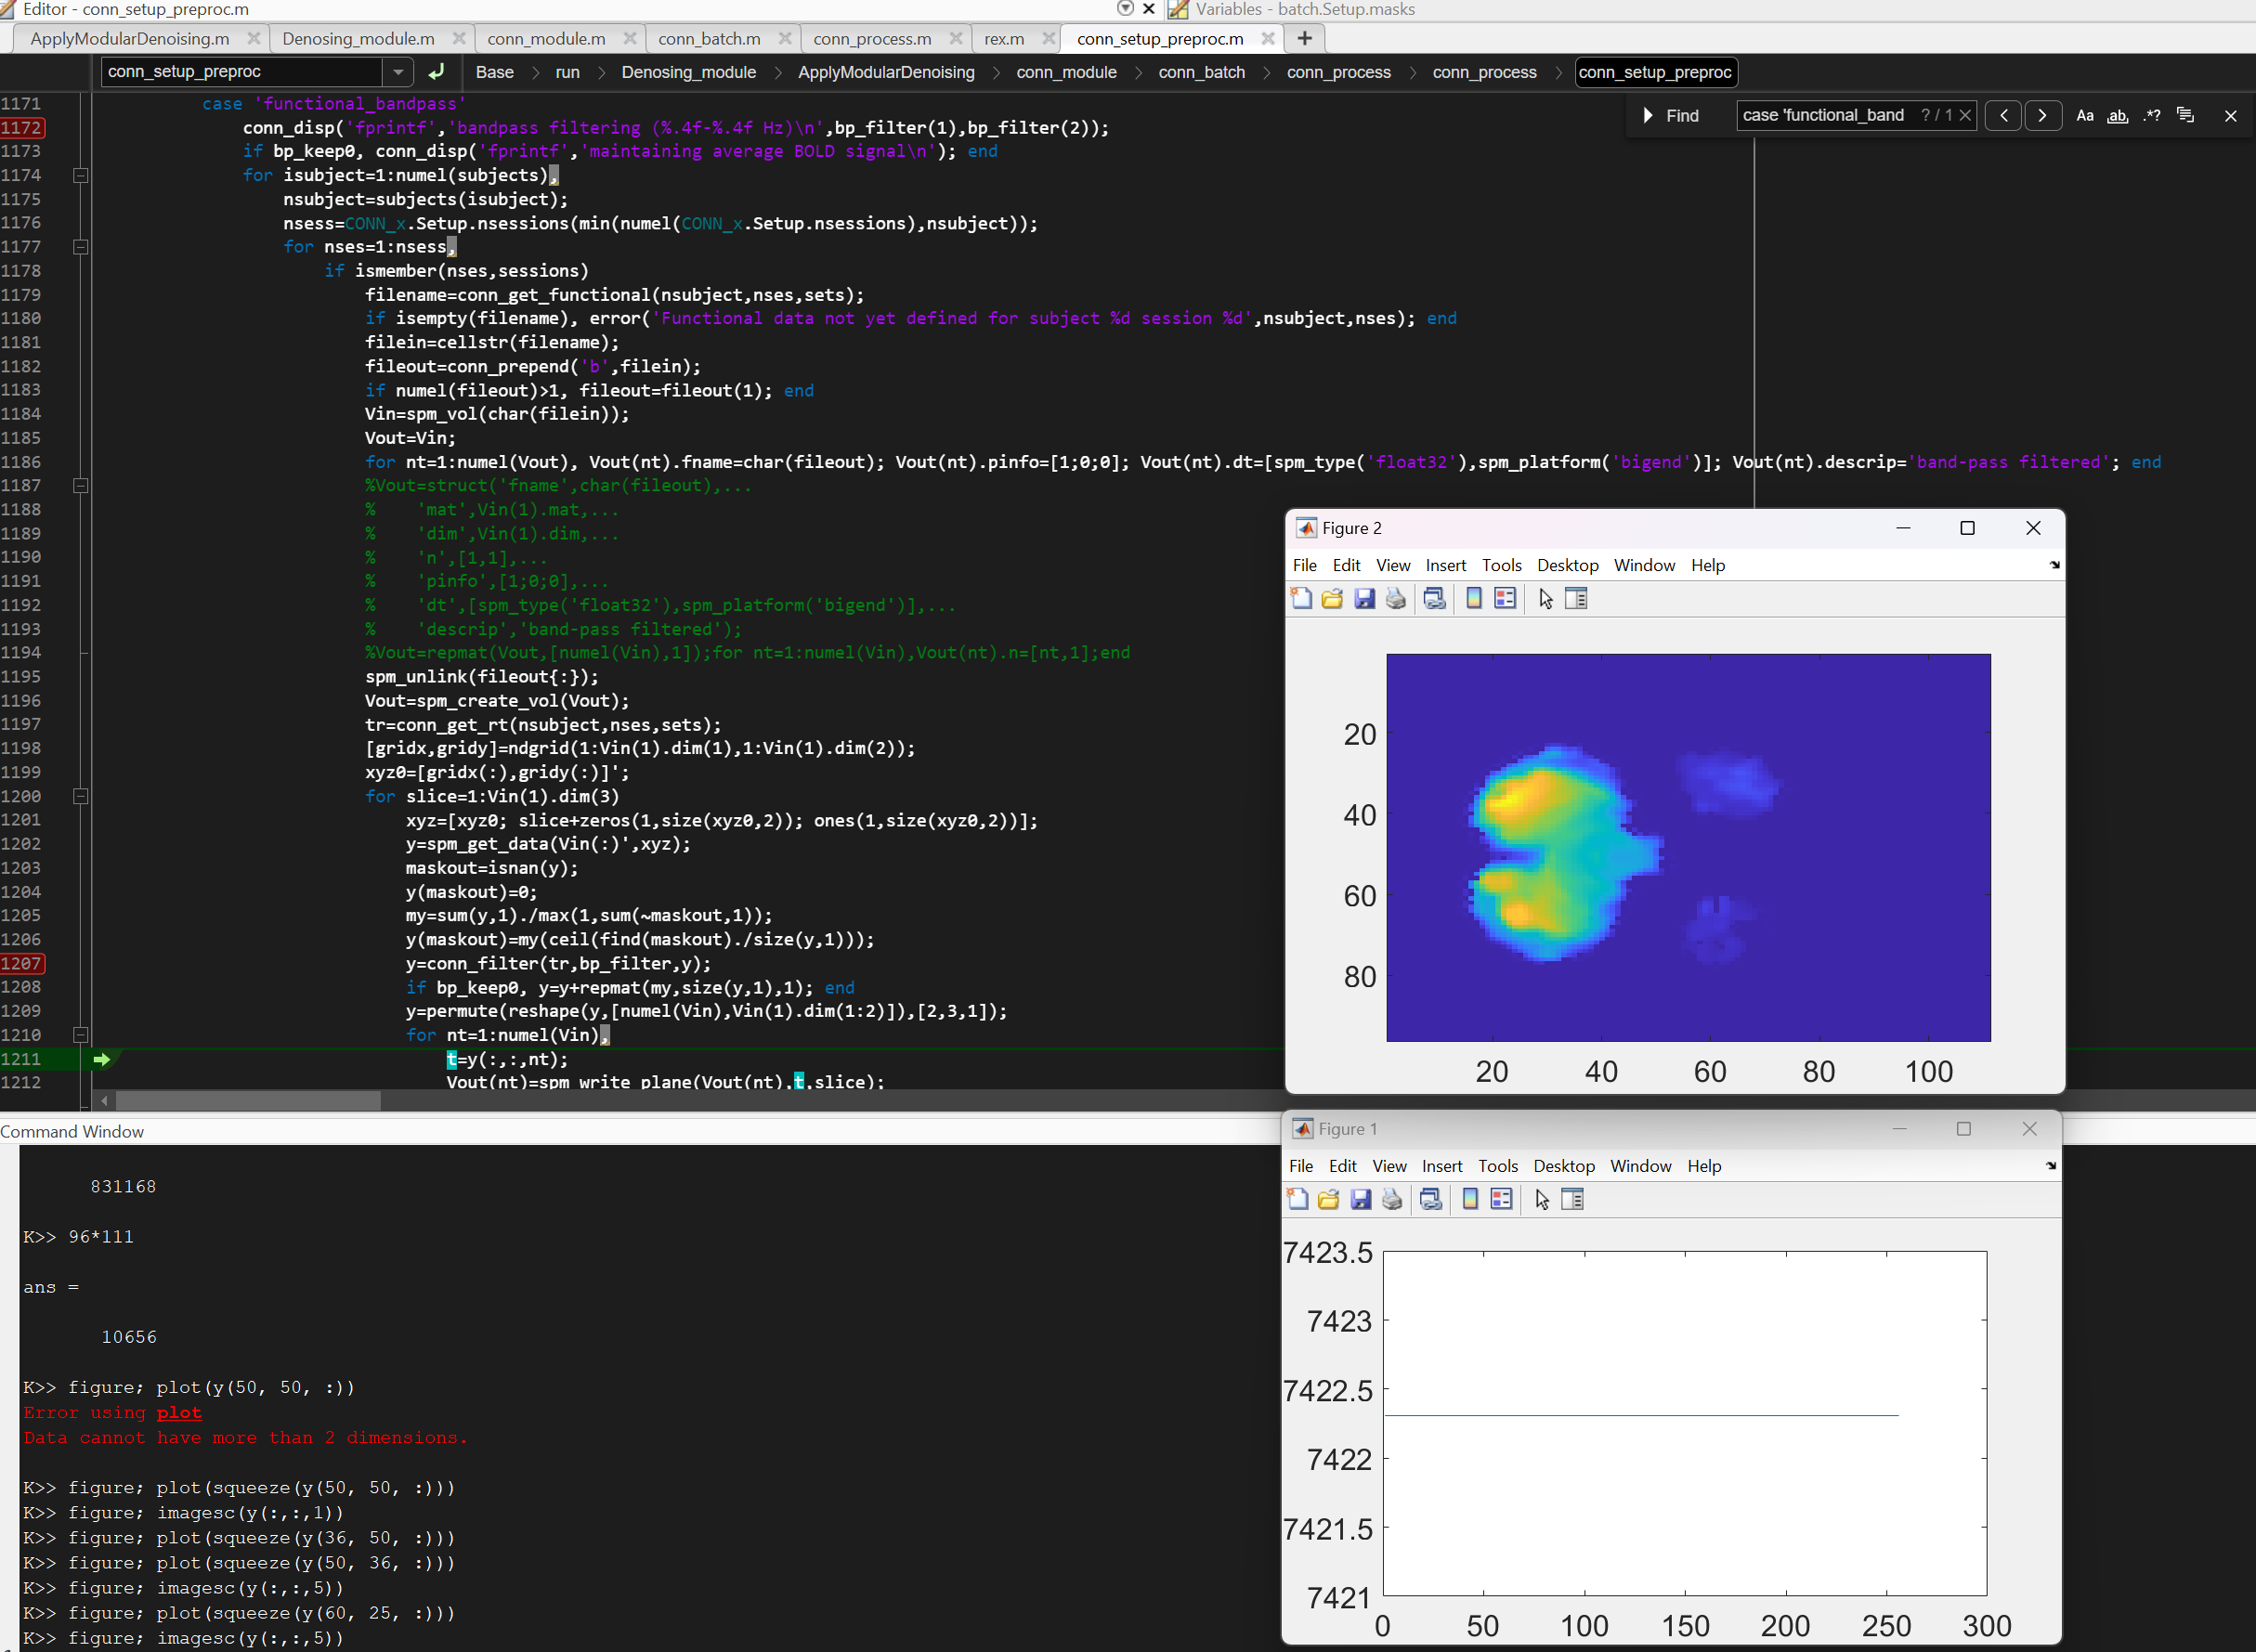Toggle regular expression search in Find bar
This screenshot has width=2256, height=1652.
(2152, 116)
